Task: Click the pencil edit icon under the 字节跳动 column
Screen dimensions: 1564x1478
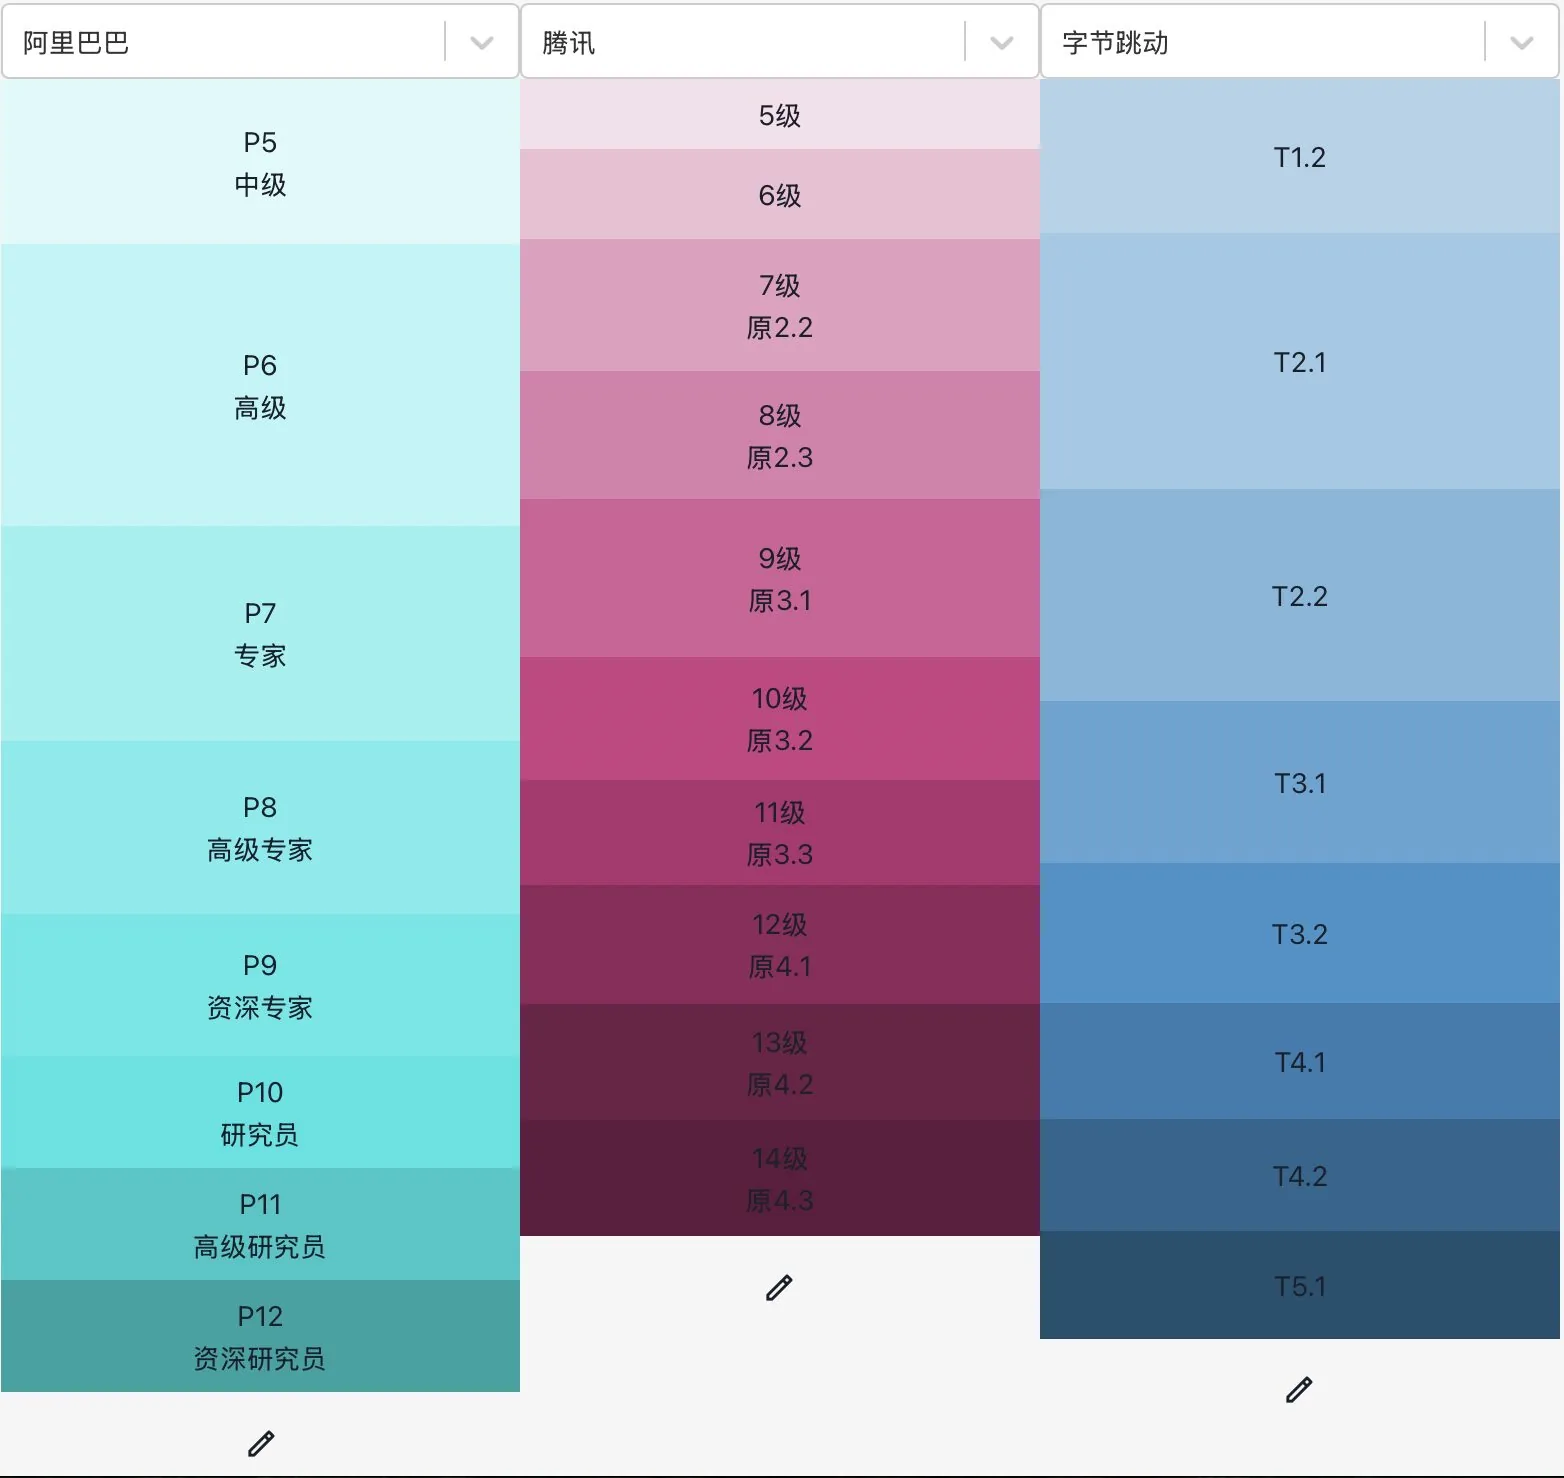Action: (1299, 1389)
